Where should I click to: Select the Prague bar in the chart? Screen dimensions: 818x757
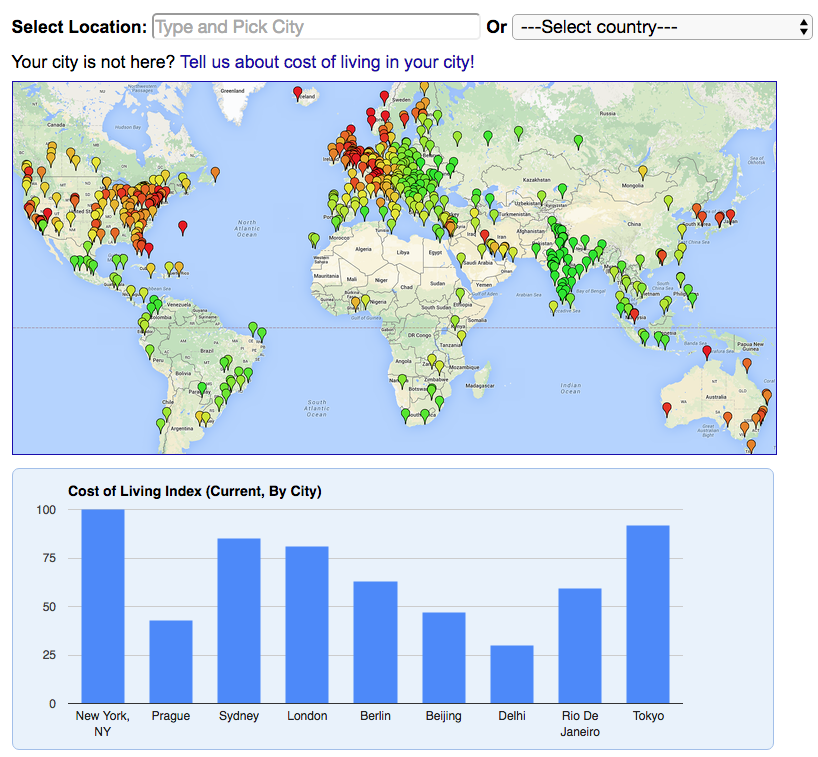coord(171,661)
